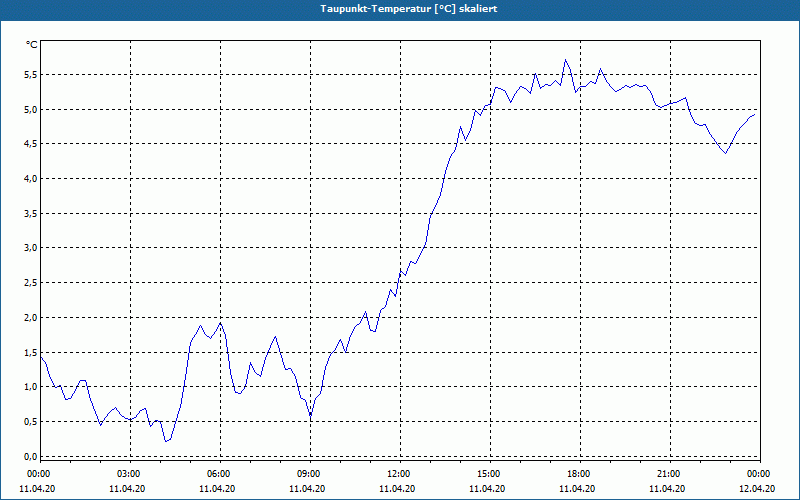The image size is (800, 500).
Task: Click the 4,0 y-axis label
Action: click(x=31, y=179)
